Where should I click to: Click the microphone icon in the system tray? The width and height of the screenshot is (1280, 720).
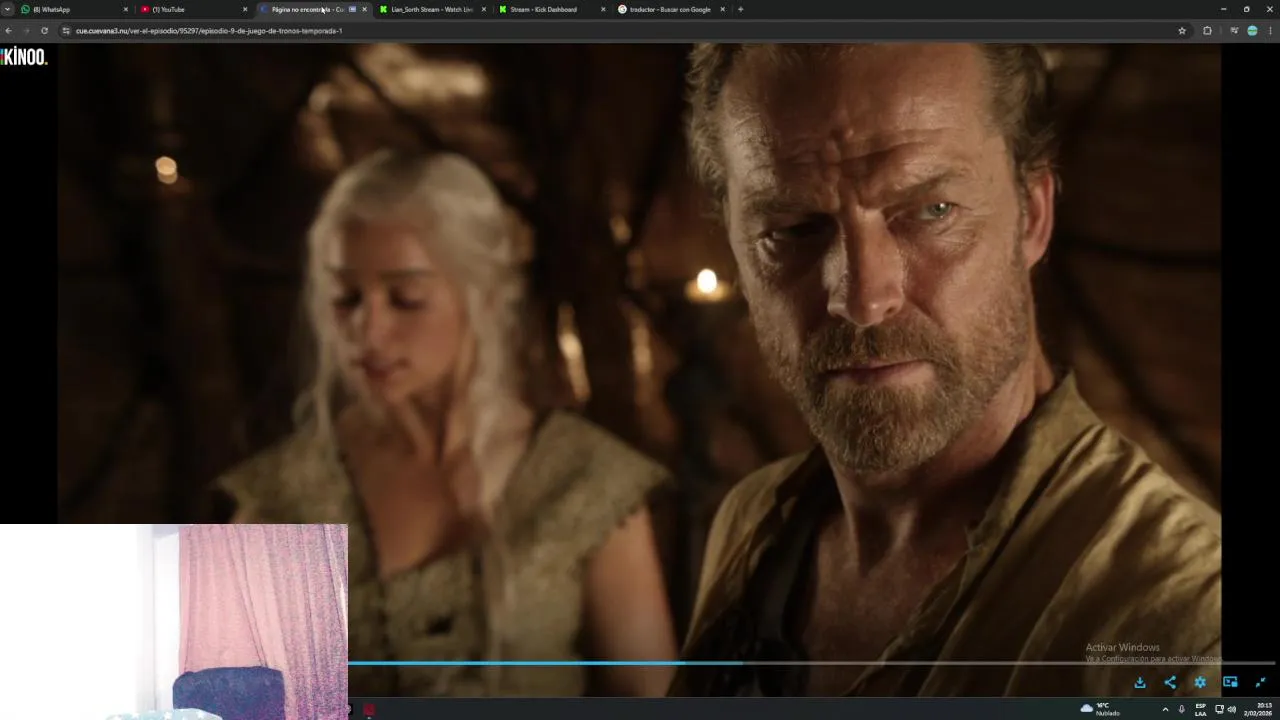[1181, 709]
